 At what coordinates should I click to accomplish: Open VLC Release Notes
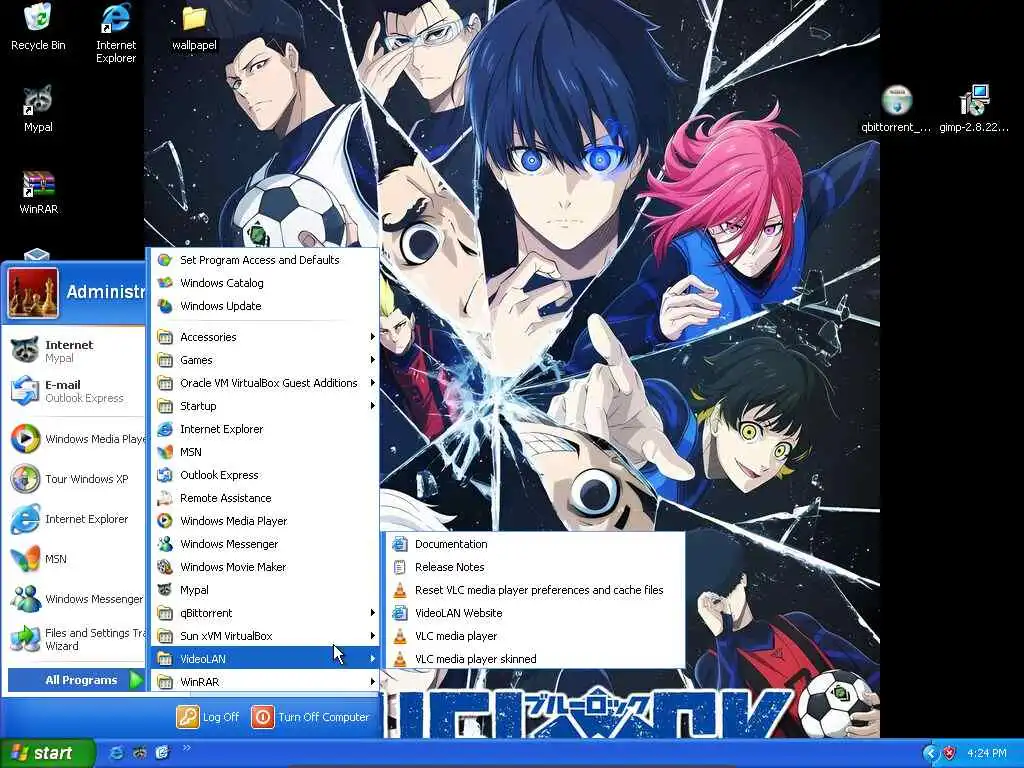point(536,567)
